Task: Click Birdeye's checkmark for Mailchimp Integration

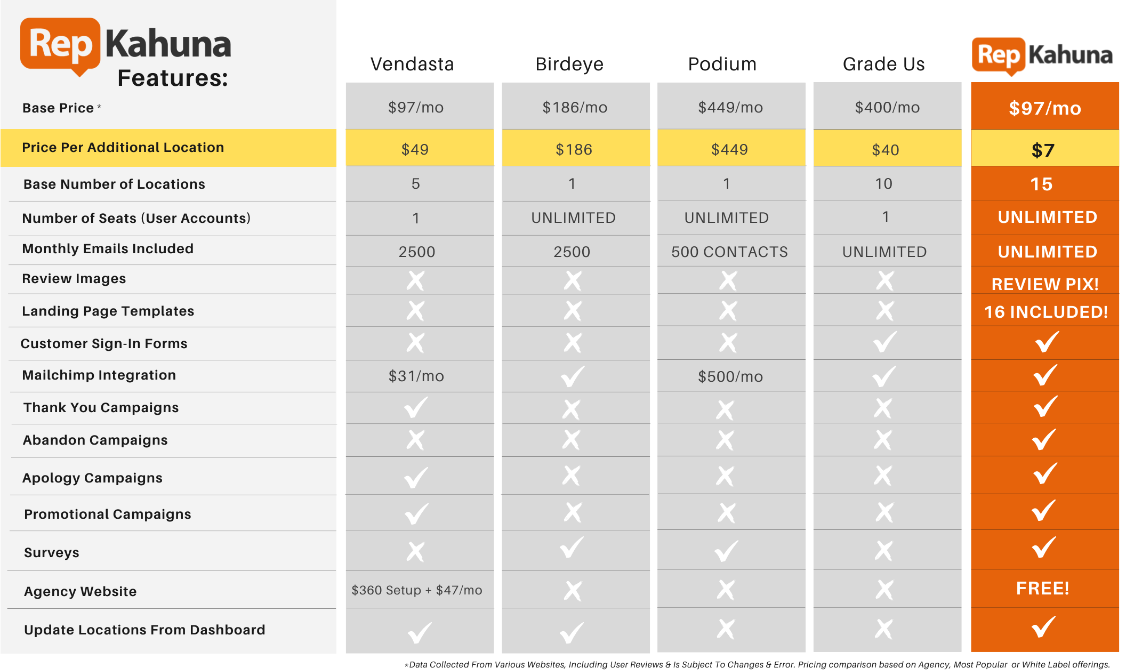Action: pos(573,376)
